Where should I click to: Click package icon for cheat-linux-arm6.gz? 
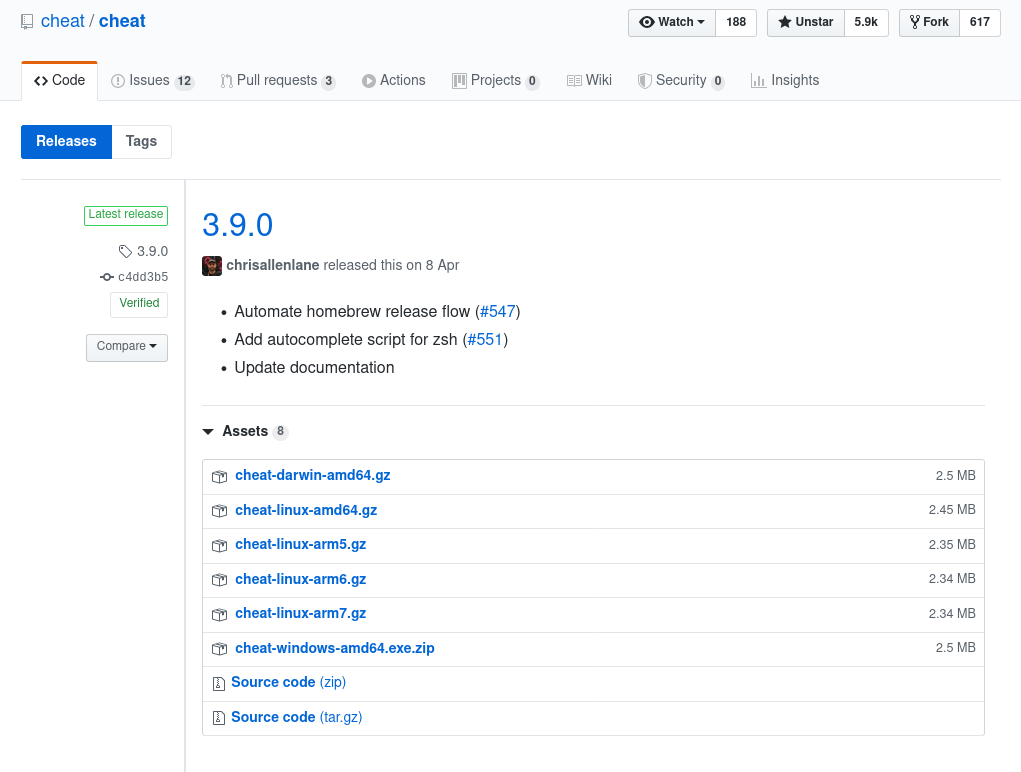tap(219, 580)
